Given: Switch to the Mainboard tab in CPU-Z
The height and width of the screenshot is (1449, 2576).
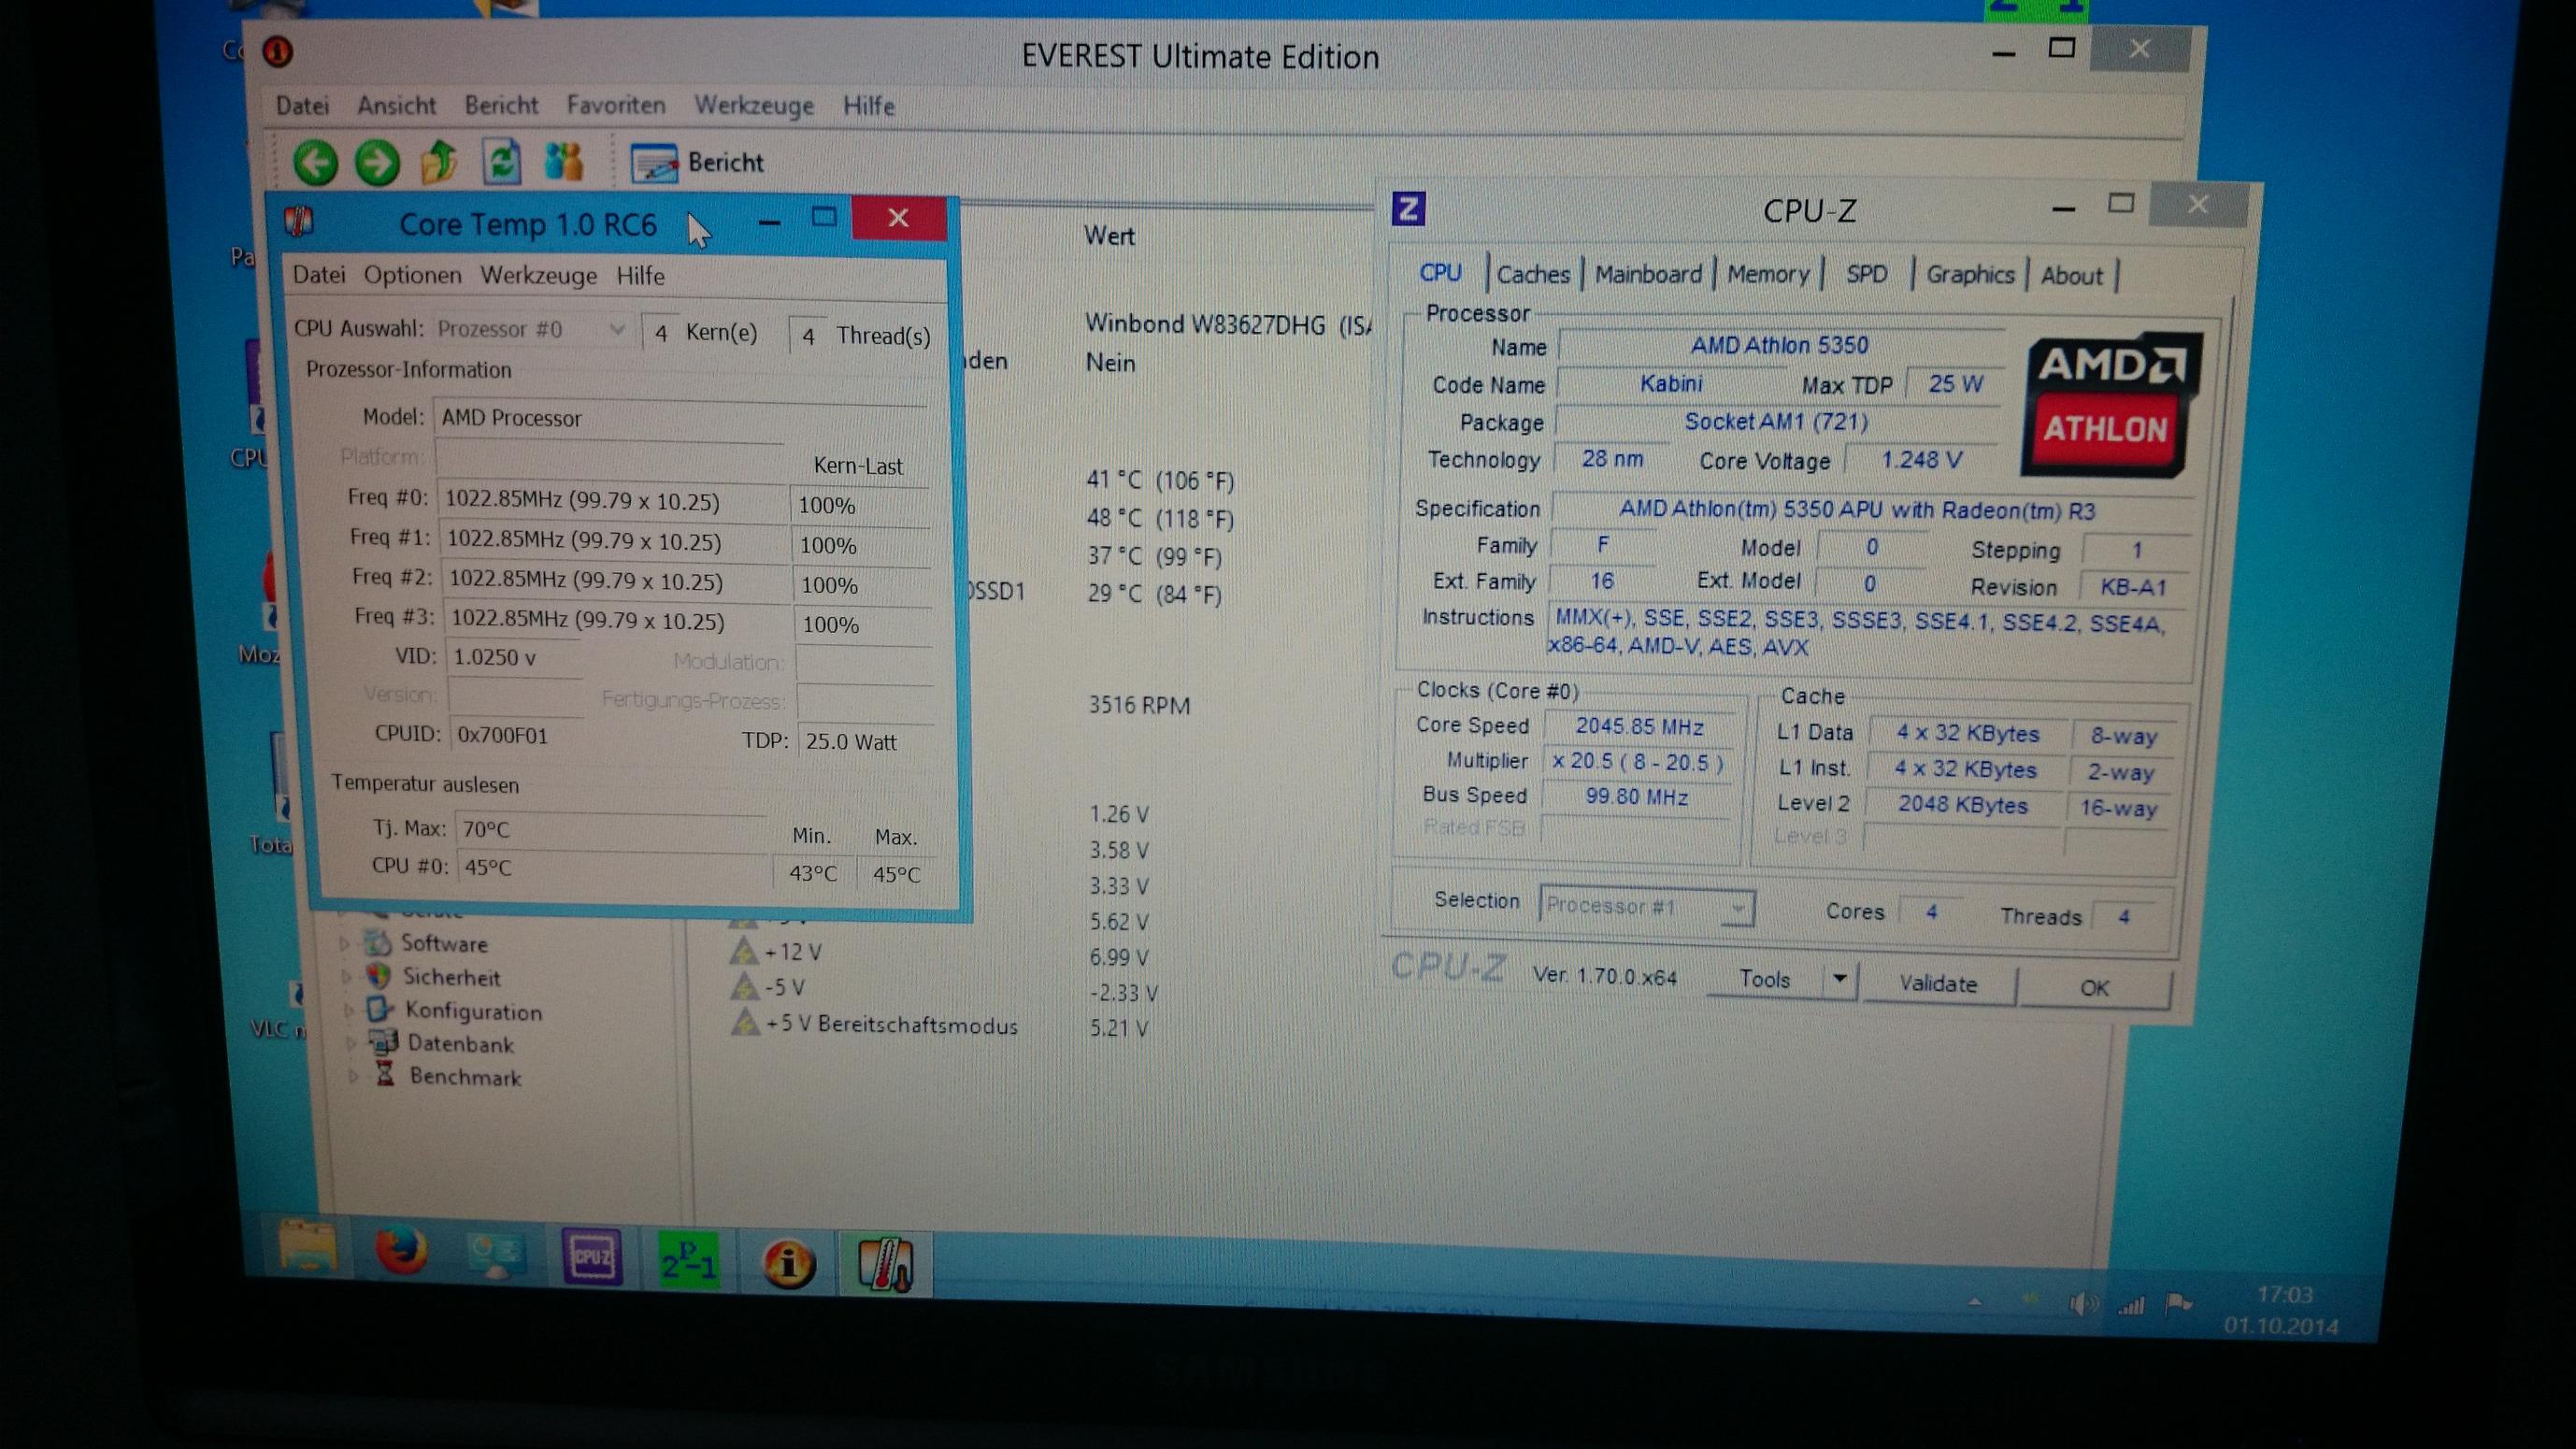Looking at the screenshot, I should point(1648,274).
